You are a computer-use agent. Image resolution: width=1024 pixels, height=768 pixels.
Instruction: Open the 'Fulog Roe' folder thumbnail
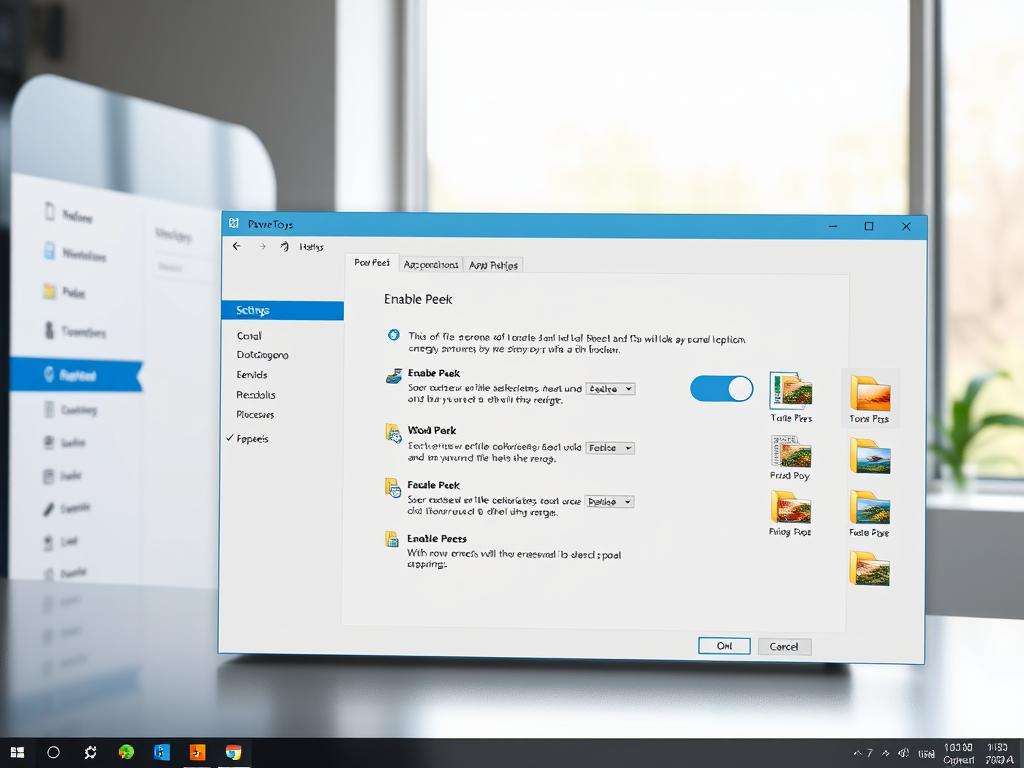tap(790, 513)
